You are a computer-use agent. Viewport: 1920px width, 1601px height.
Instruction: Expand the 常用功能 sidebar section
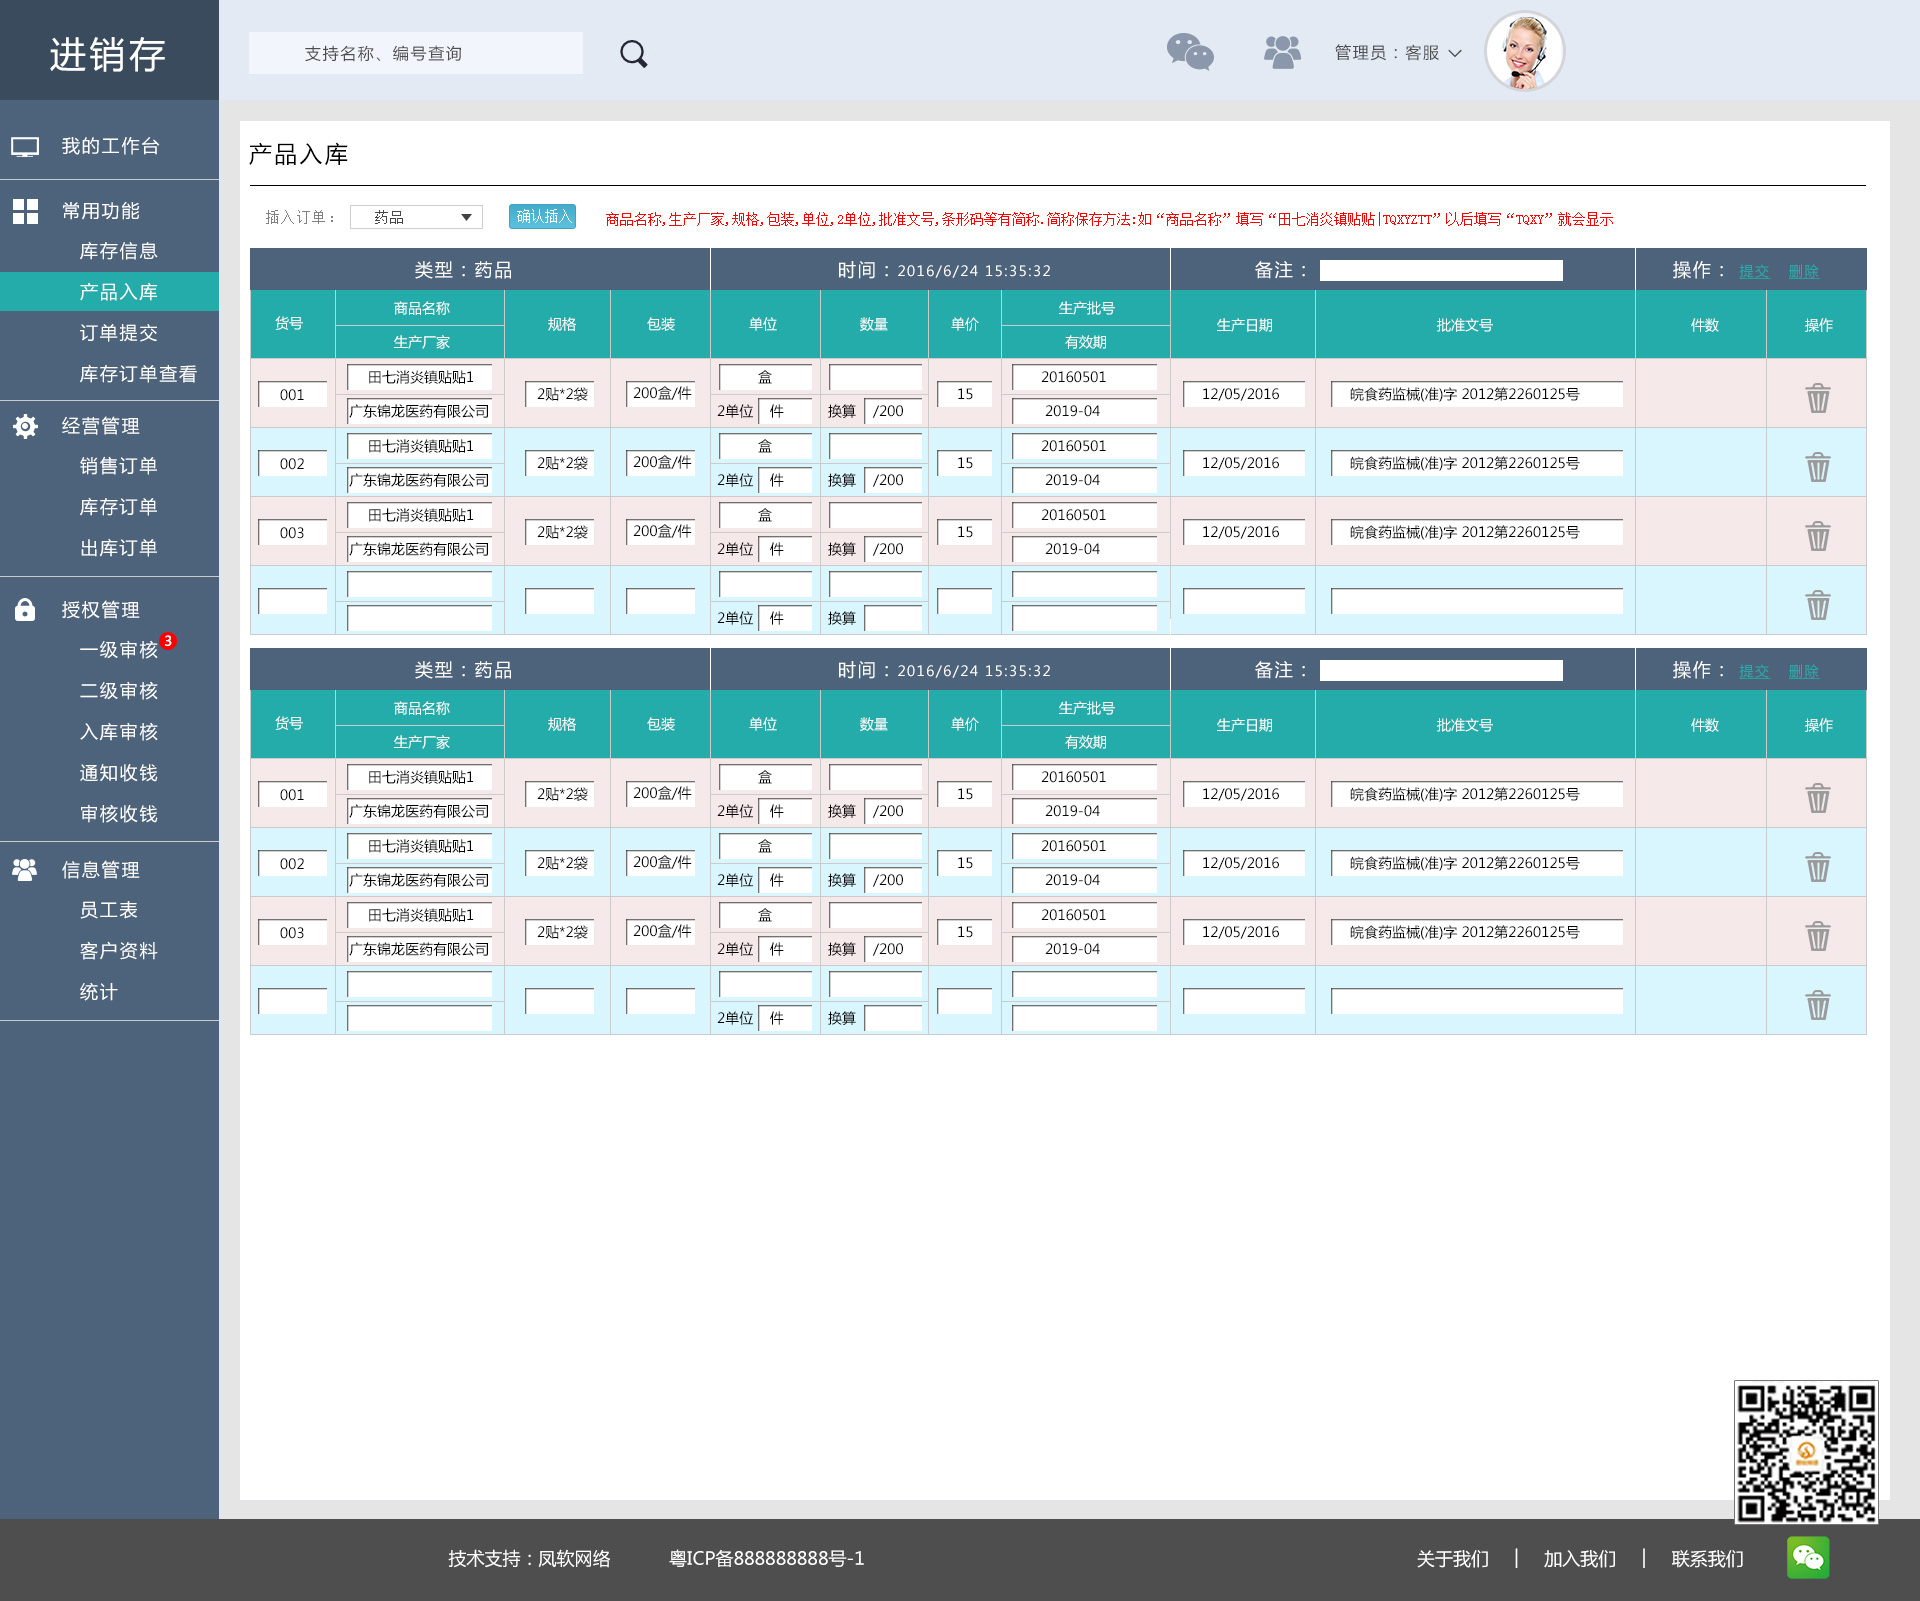tap(100, 211)
